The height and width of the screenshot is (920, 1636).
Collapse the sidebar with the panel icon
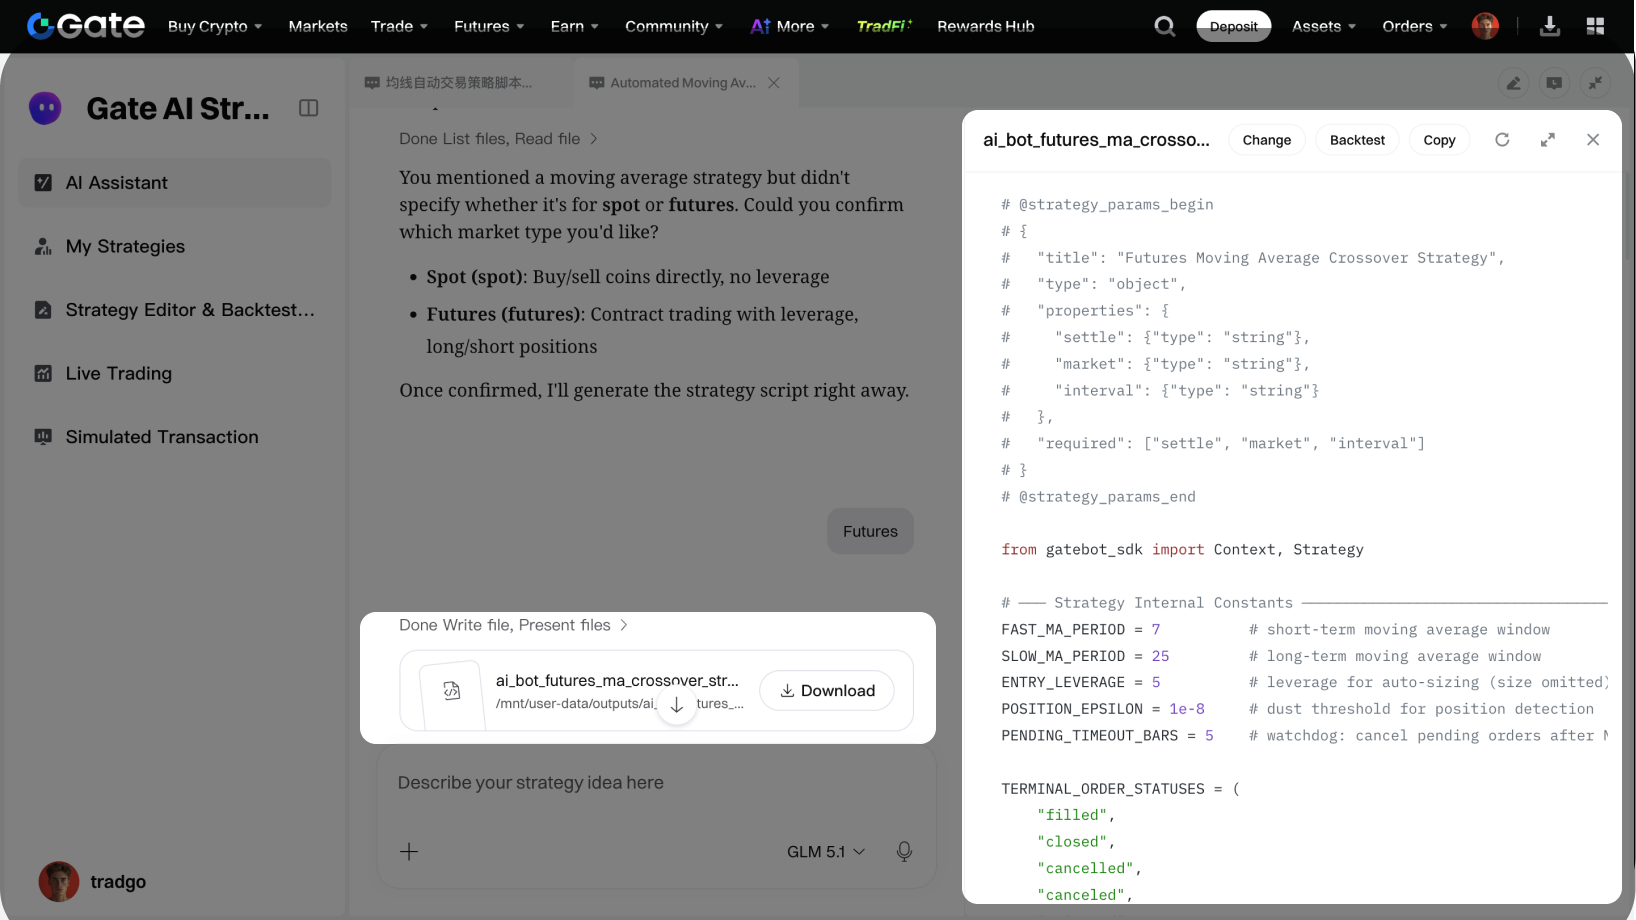308,108
